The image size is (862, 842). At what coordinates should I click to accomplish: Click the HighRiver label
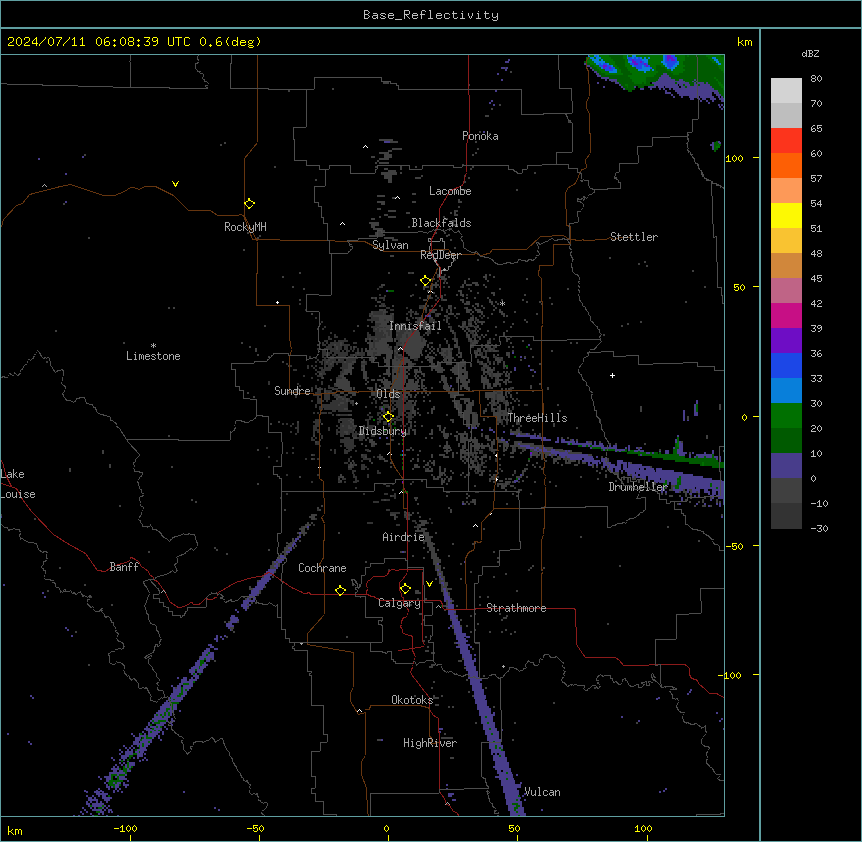click(x=430, y=743)
